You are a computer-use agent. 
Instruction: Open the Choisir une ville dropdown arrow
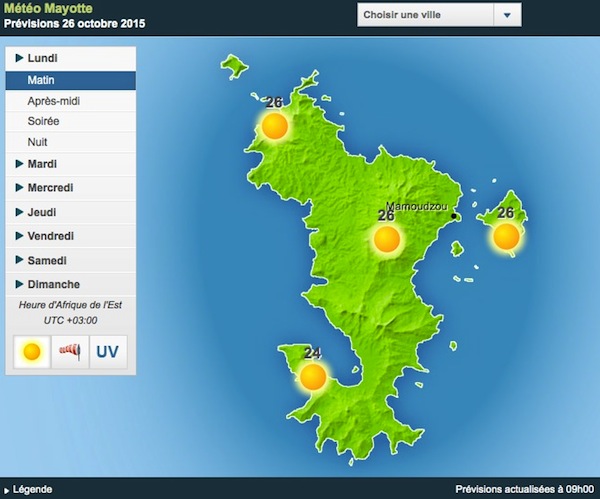point(507,15)
